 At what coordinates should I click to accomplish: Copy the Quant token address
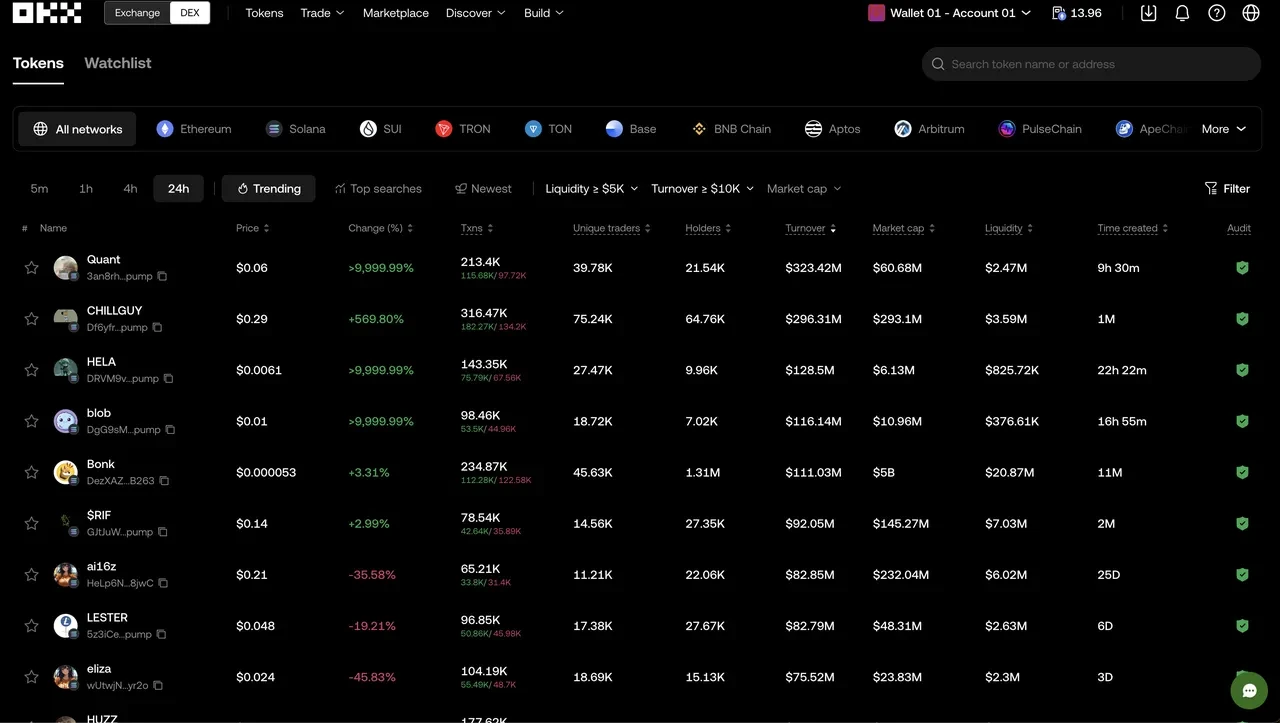pos(162,276)
